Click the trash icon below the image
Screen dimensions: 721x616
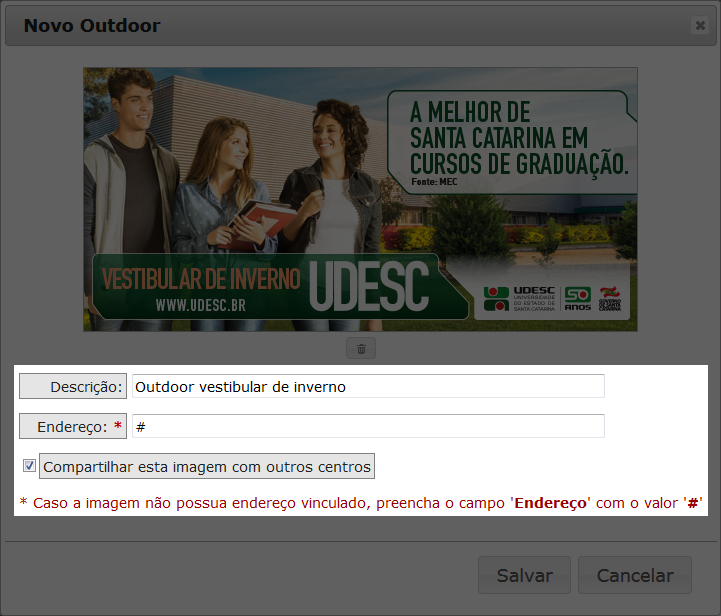pyautogui.click(x=361, y=348)
